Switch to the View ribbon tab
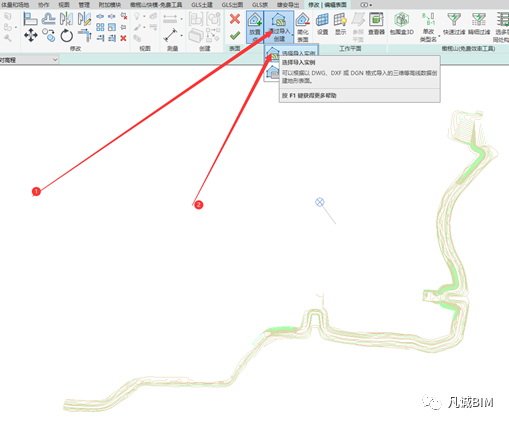 click(x=64, y=5)
